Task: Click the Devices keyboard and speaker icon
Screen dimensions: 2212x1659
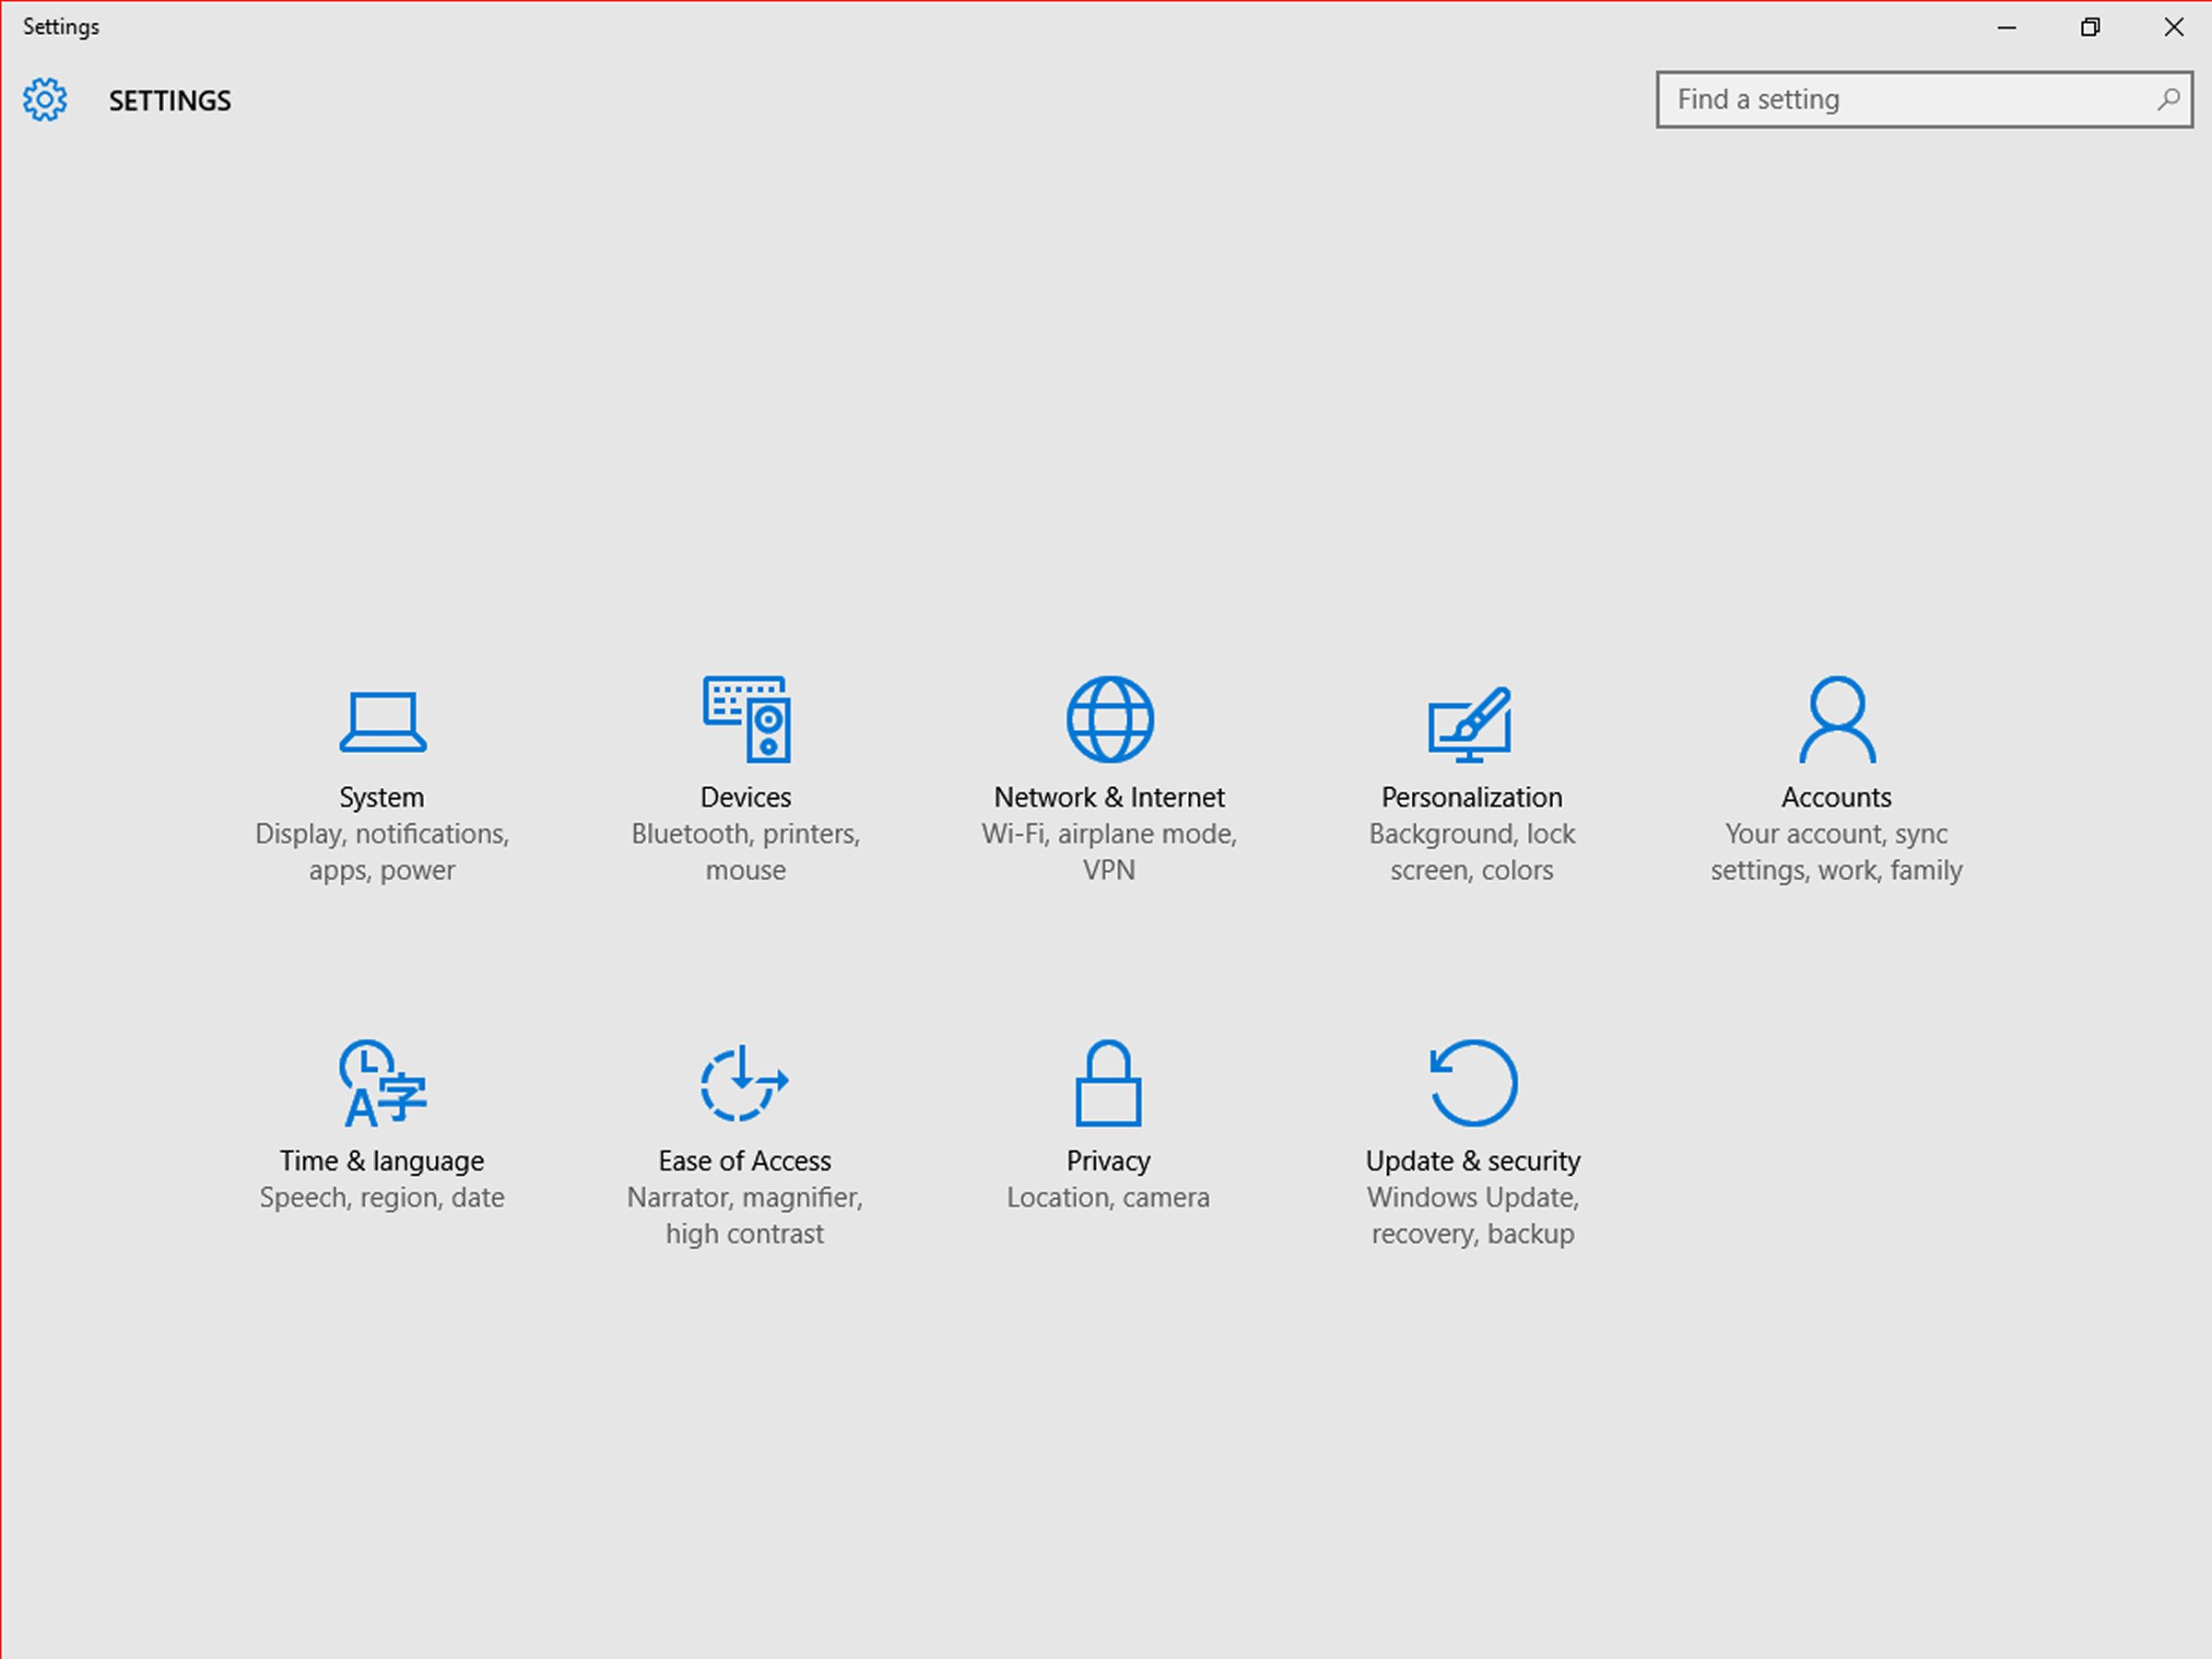Action: point(746,719)
